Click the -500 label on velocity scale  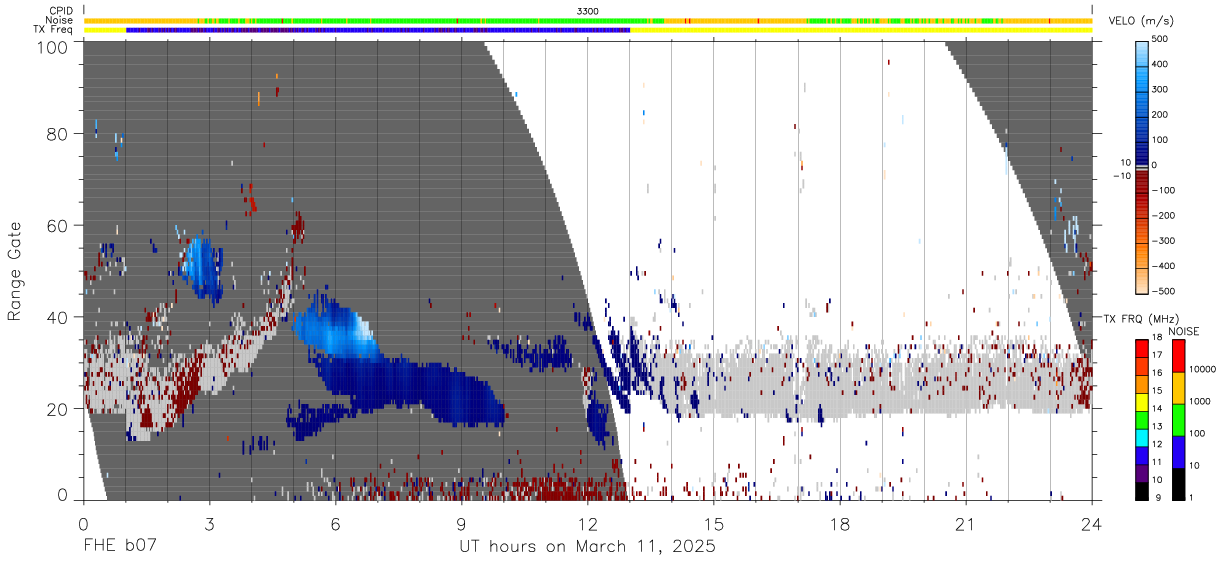point(1163,291)
